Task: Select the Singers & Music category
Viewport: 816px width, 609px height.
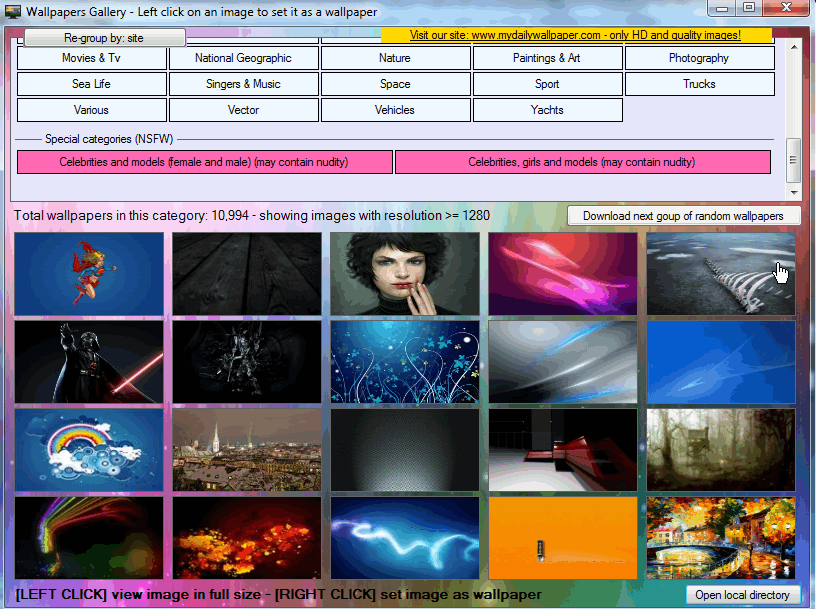Action: click(244, 84)
